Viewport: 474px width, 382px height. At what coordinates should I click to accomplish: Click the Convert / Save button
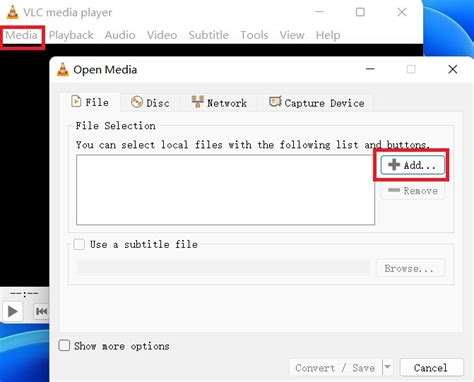335,368
